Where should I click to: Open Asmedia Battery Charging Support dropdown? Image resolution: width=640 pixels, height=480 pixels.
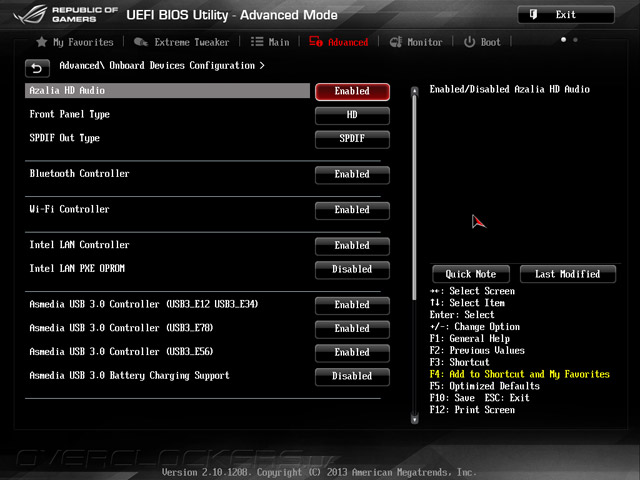pyautogui.click(x=352, y=376)
